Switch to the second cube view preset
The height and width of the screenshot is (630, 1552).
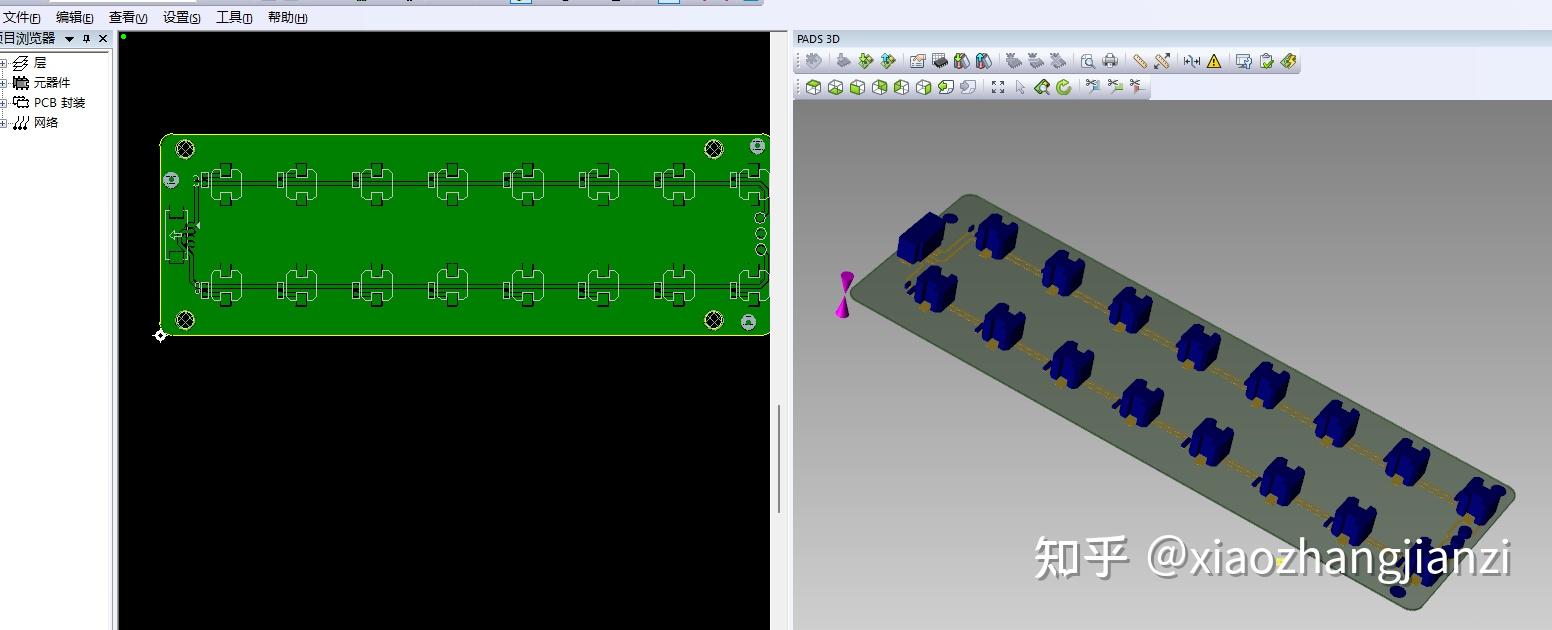tap(835, 87)
